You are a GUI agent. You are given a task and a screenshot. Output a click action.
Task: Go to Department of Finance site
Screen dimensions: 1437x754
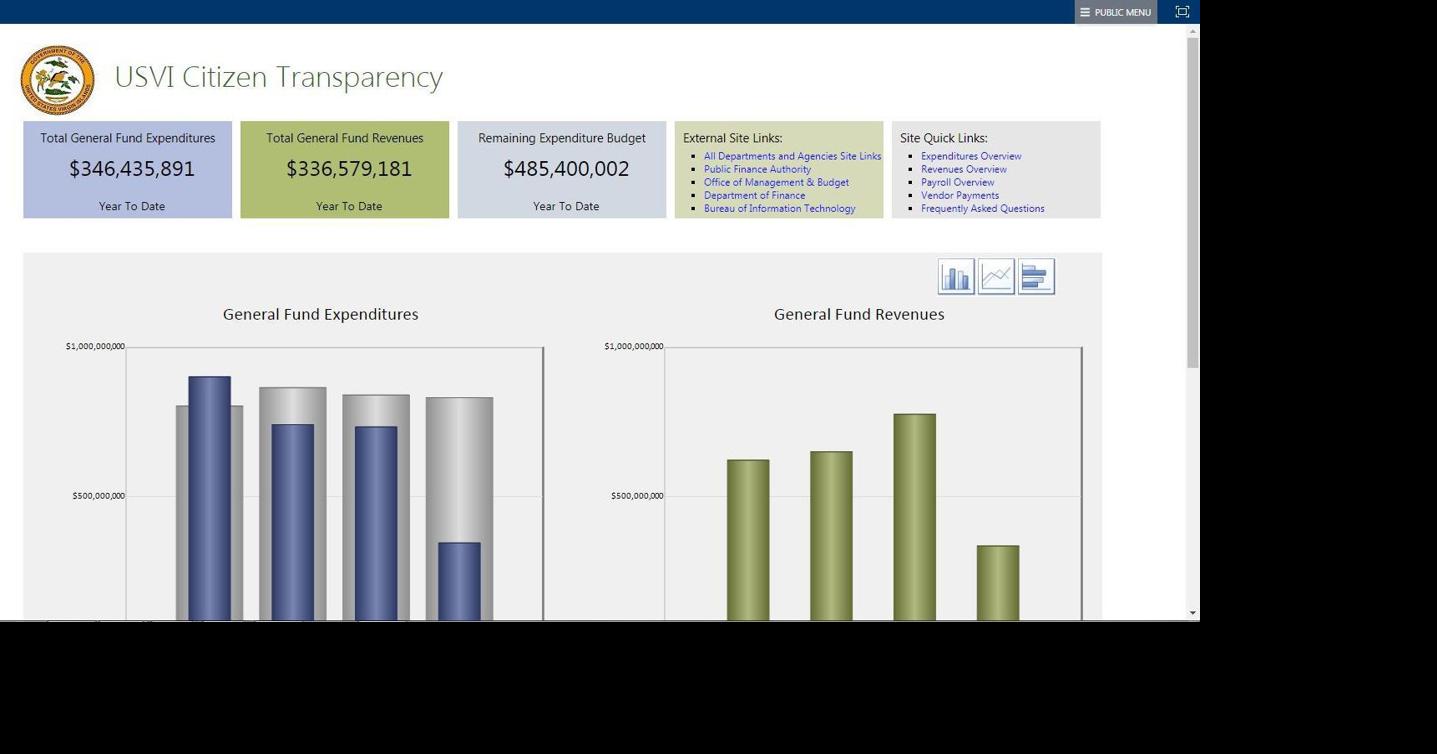[754, 195]
